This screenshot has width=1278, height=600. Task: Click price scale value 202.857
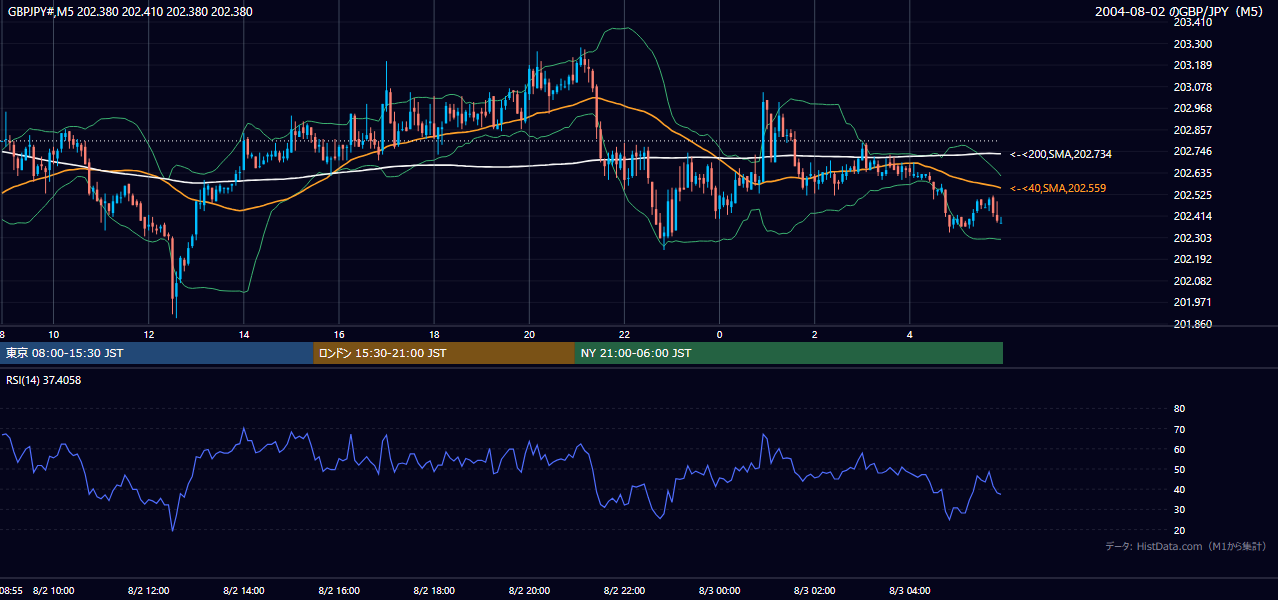click(1192, 130)
